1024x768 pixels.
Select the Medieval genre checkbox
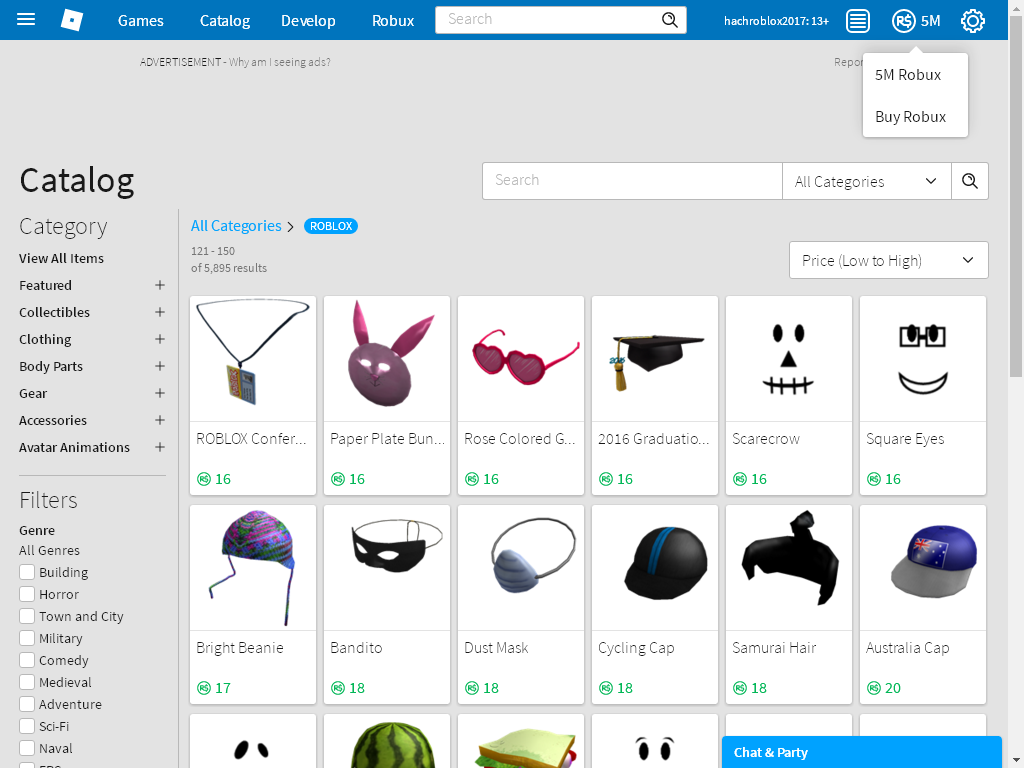coord(27,682)
